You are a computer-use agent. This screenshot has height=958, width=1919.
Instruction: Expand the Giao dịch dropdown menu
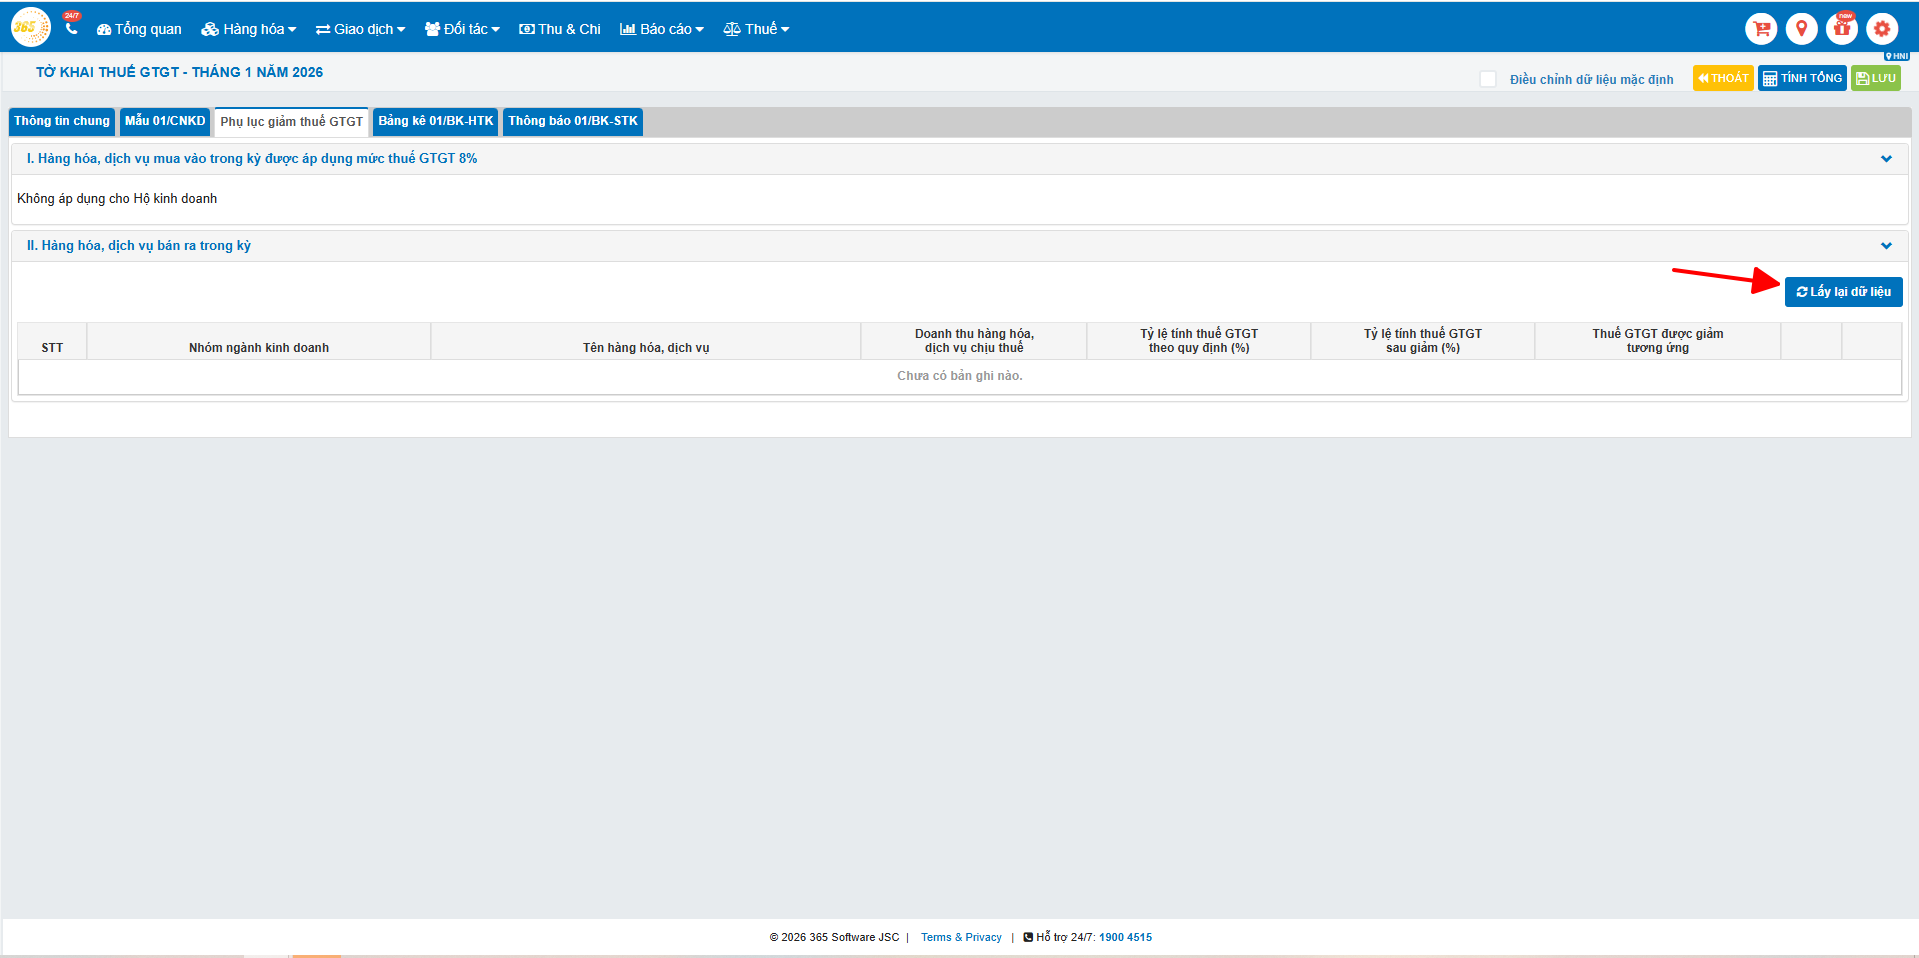click(x=361, y=29)
